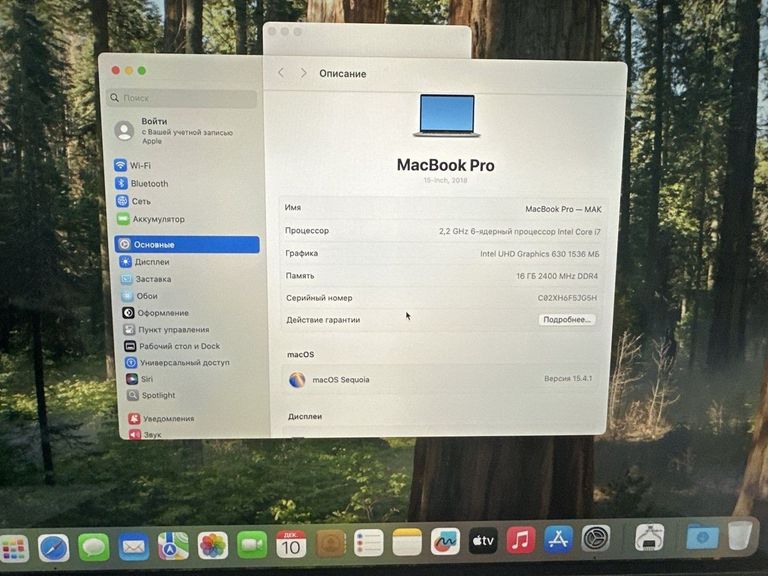768x576 pixels.
Task: Open Заставка settings
Action: click(146, 279)
